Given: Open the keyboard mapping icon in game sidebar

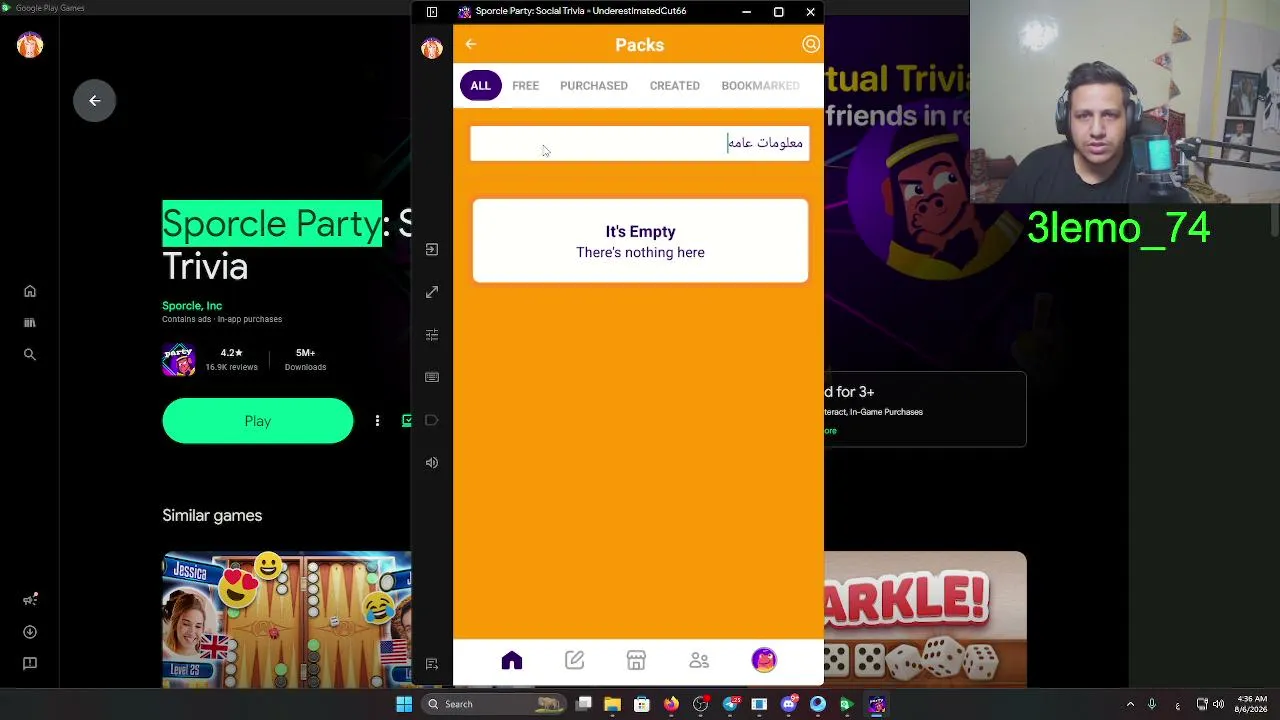Looking at the screenshot, I should tap(432, 377).
